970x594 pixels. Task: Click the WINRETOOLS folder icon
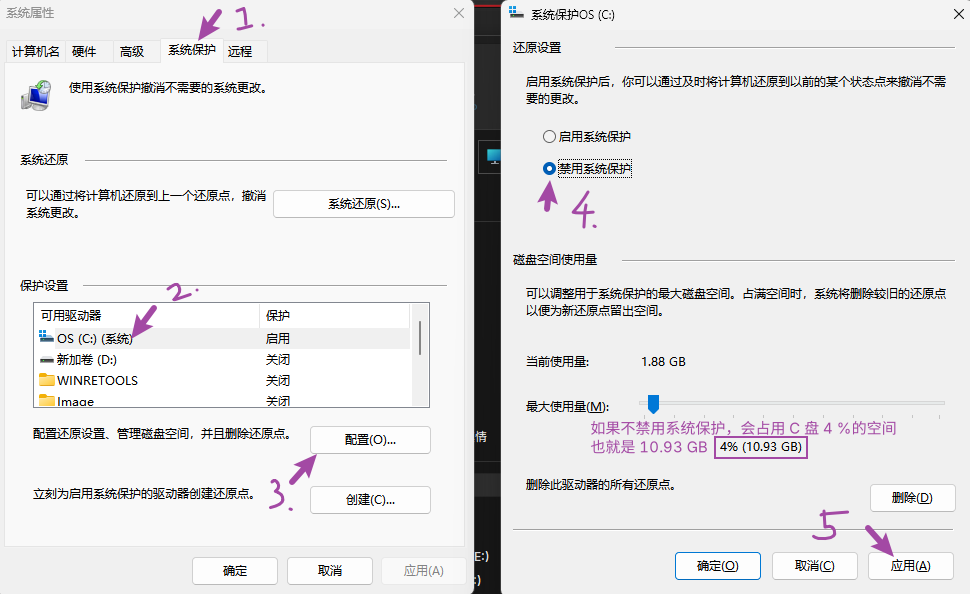point(46,379)
